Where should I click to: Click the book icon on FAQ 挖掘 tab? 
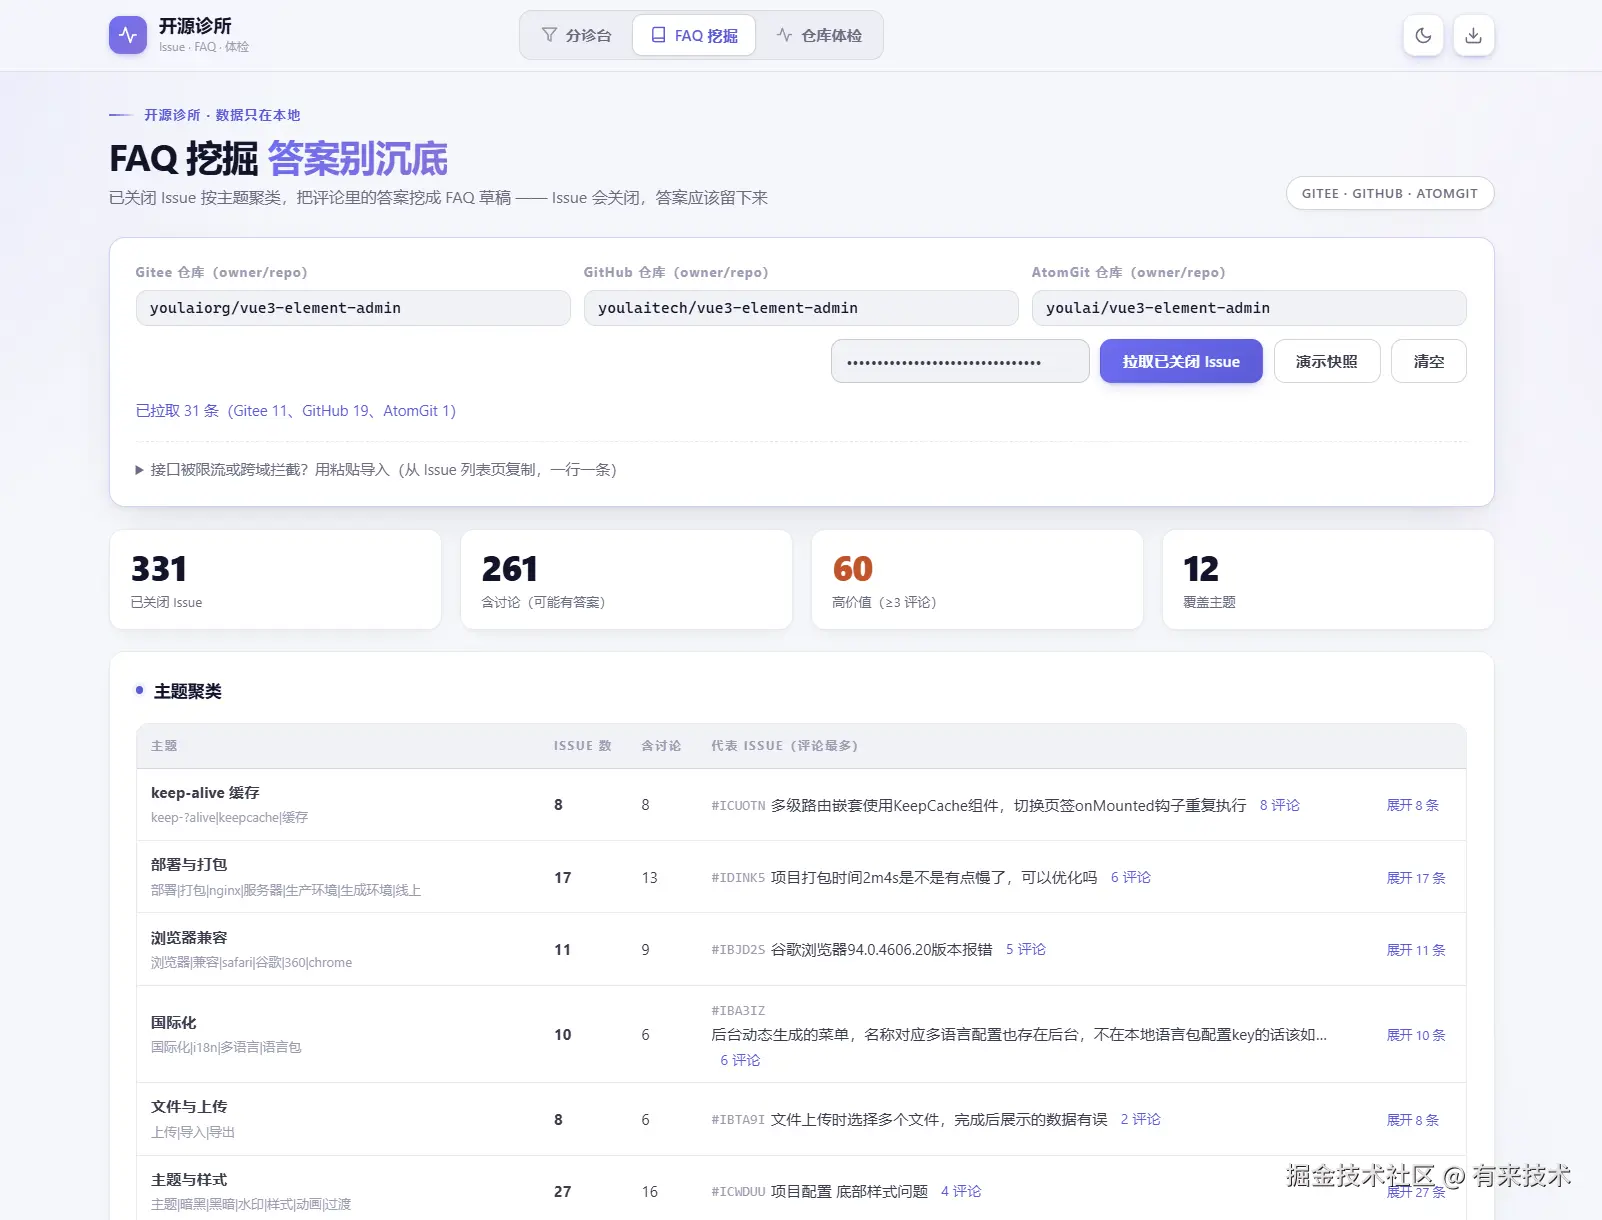[658, 35]
